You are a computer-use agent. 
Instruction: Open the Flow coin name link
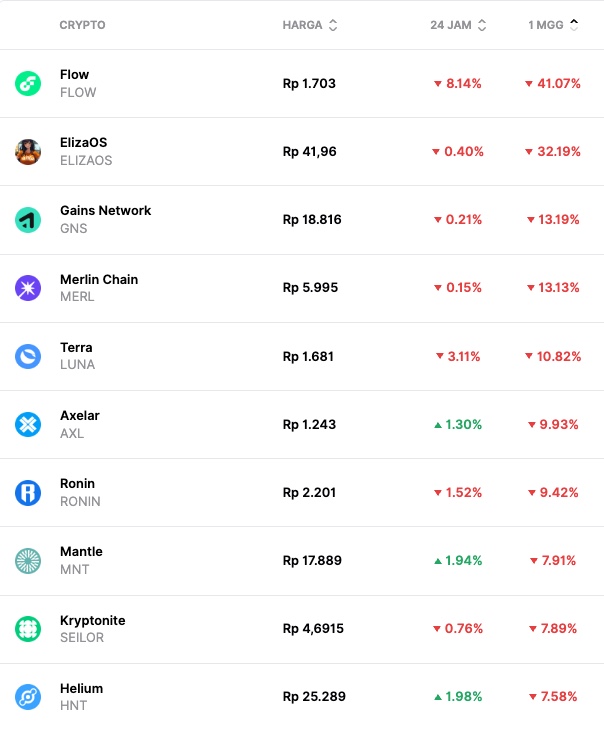click(x=75, y=75)
